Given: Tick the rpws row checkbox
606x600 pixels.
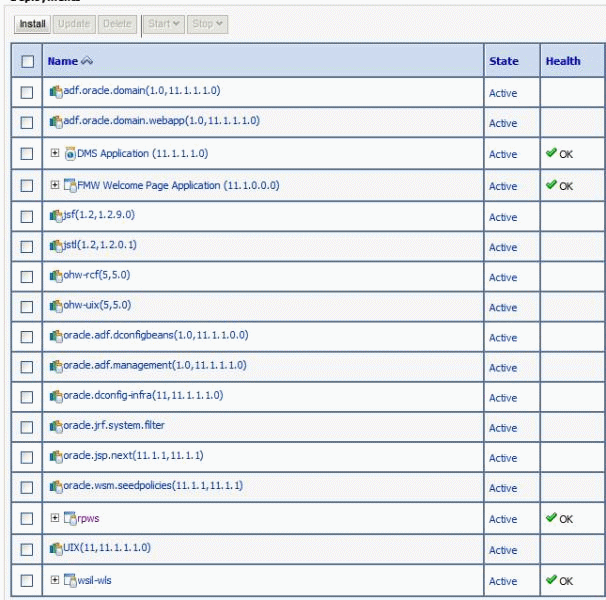Looking at the screenshot, I should click(27, 518).
